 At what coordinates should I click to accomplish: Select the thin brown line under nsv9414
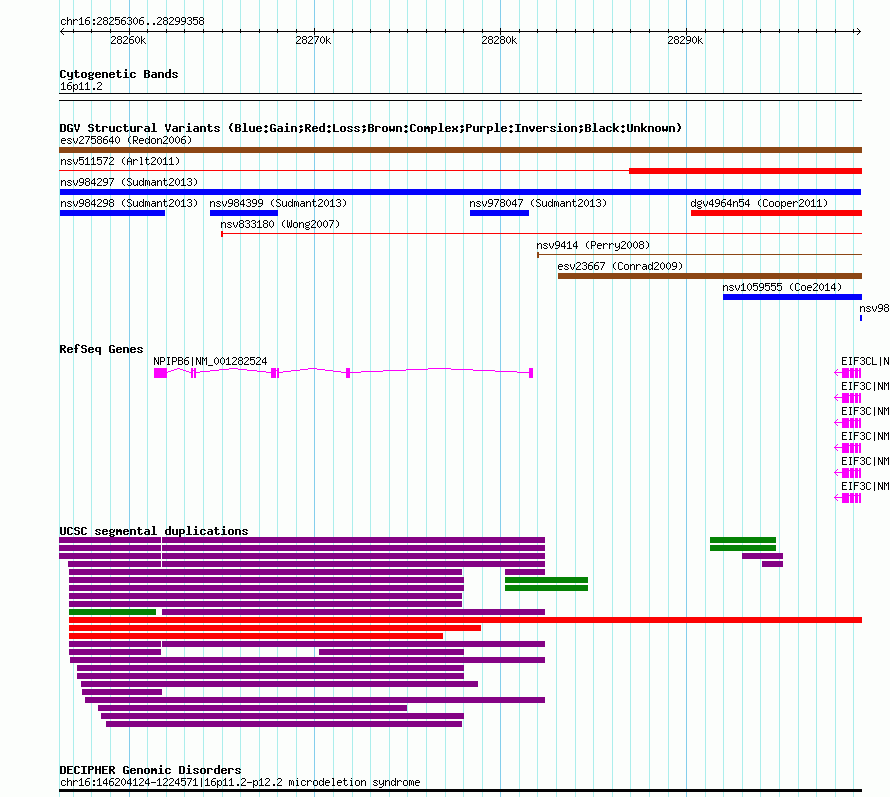(x=699, y=254)
